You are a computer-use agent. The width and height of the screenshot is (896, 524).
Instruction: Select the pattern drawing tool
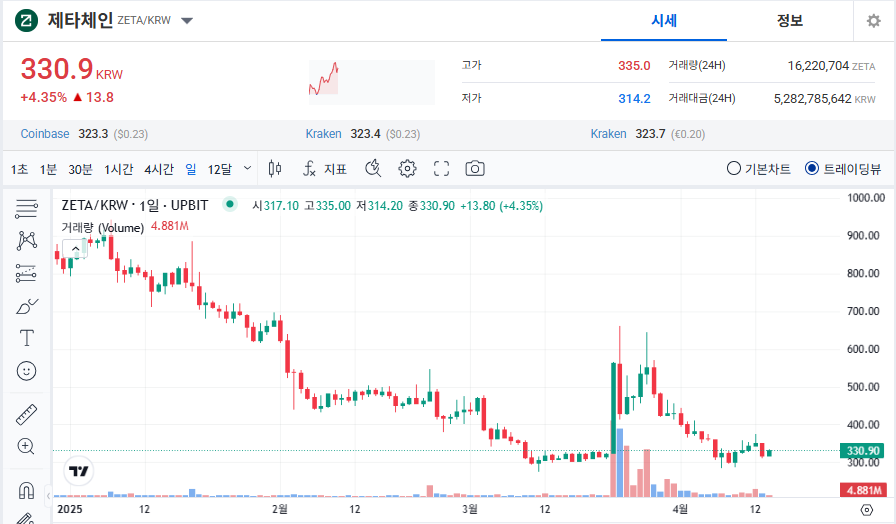26,241
